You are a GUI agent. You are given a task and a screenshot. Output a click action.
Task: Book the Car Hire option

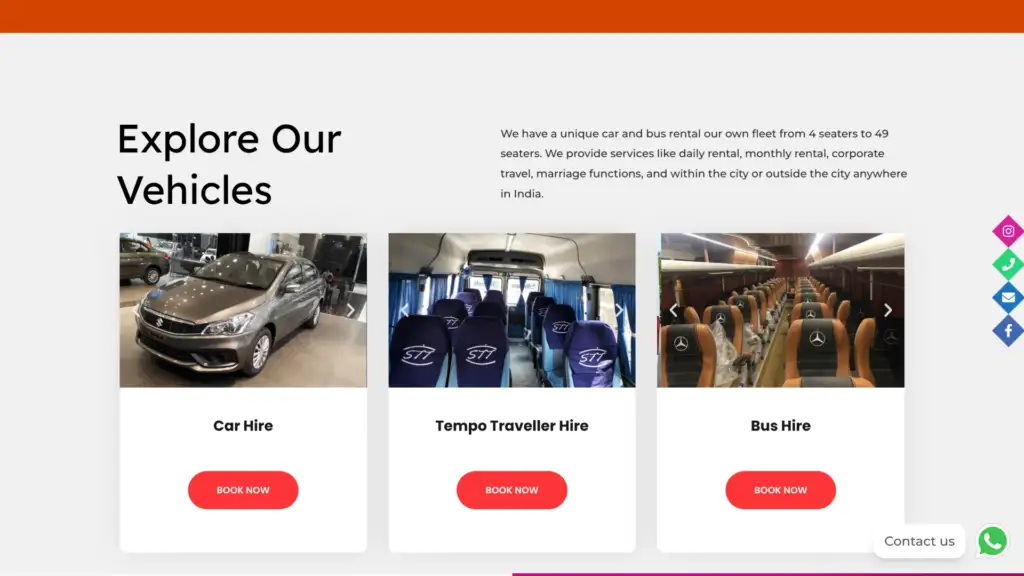pyautogui.click(x=243, y=490)
